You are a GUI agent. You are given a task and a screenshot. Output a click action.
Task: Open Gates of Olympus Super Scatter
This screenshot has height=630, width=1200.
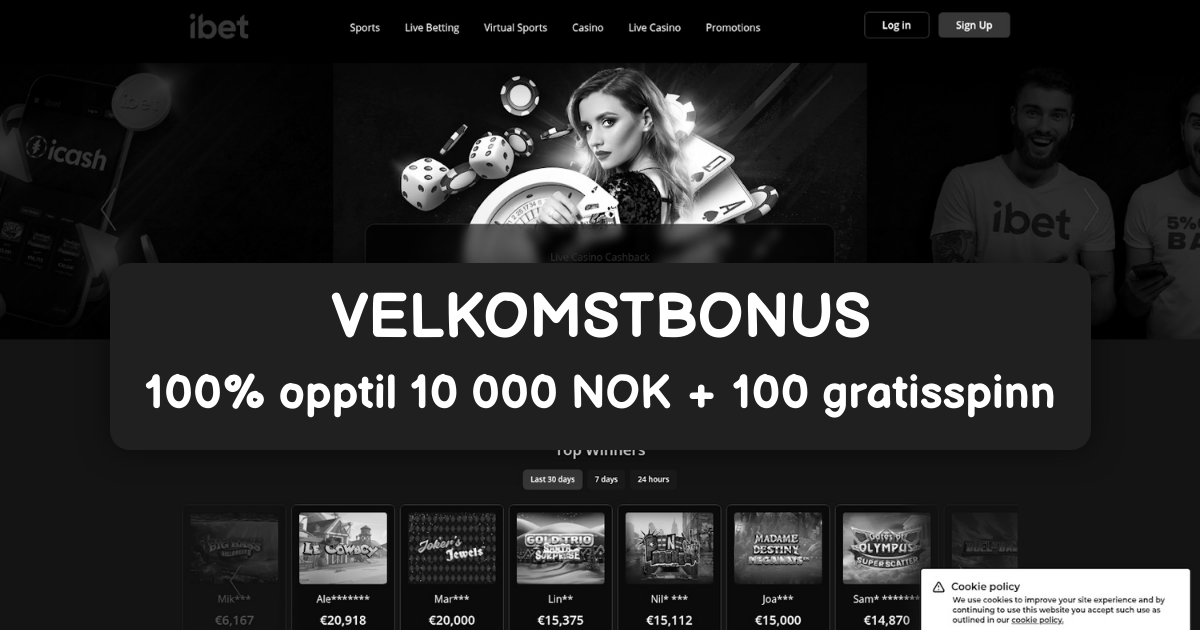(x=887, y=548)
